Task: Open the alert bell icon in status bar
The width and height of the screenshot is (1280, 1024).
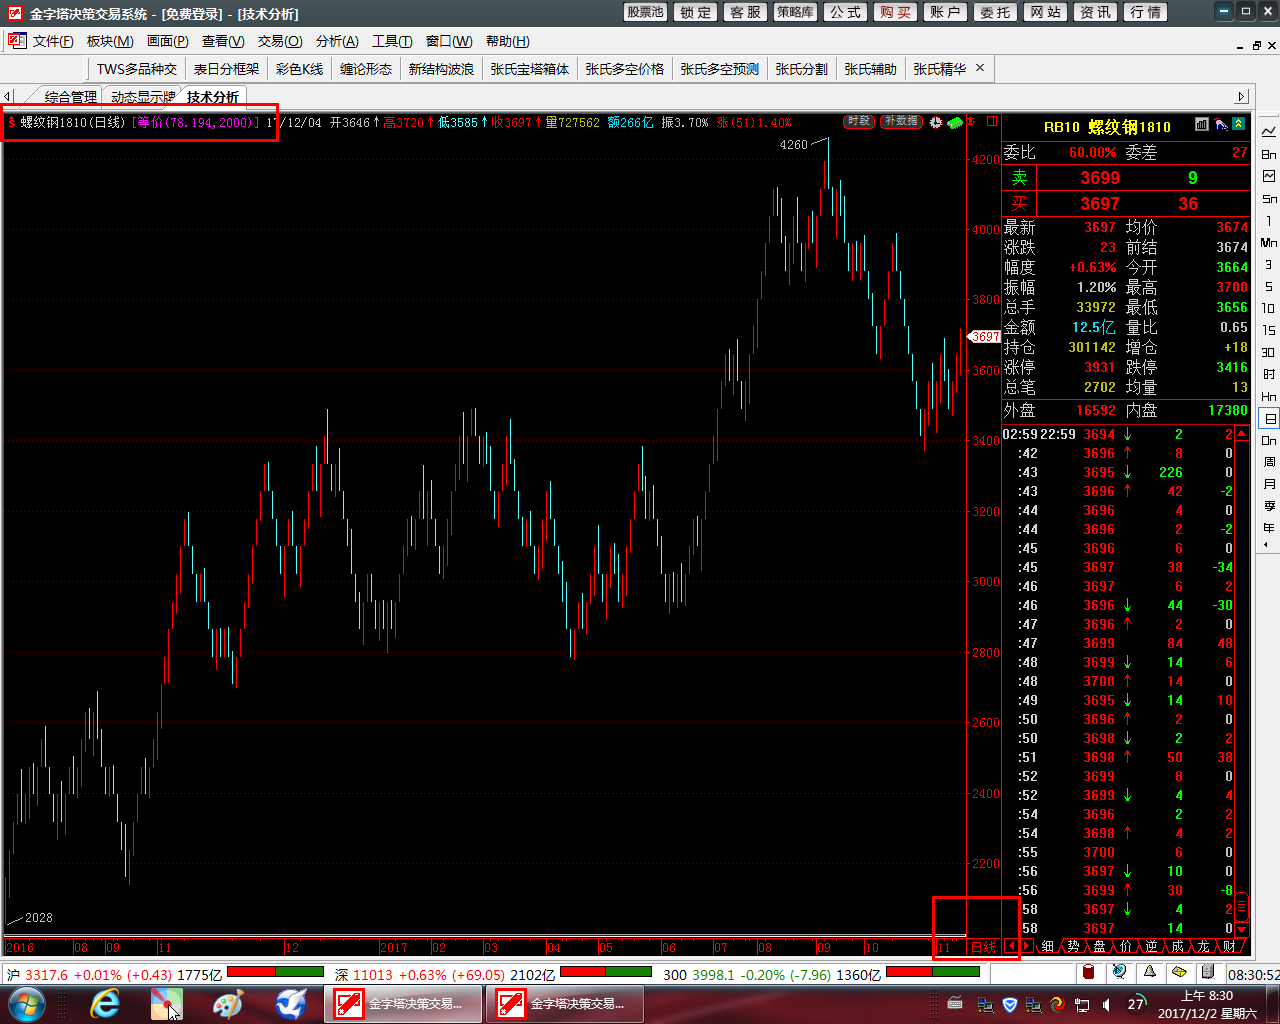Action: 1150,972
